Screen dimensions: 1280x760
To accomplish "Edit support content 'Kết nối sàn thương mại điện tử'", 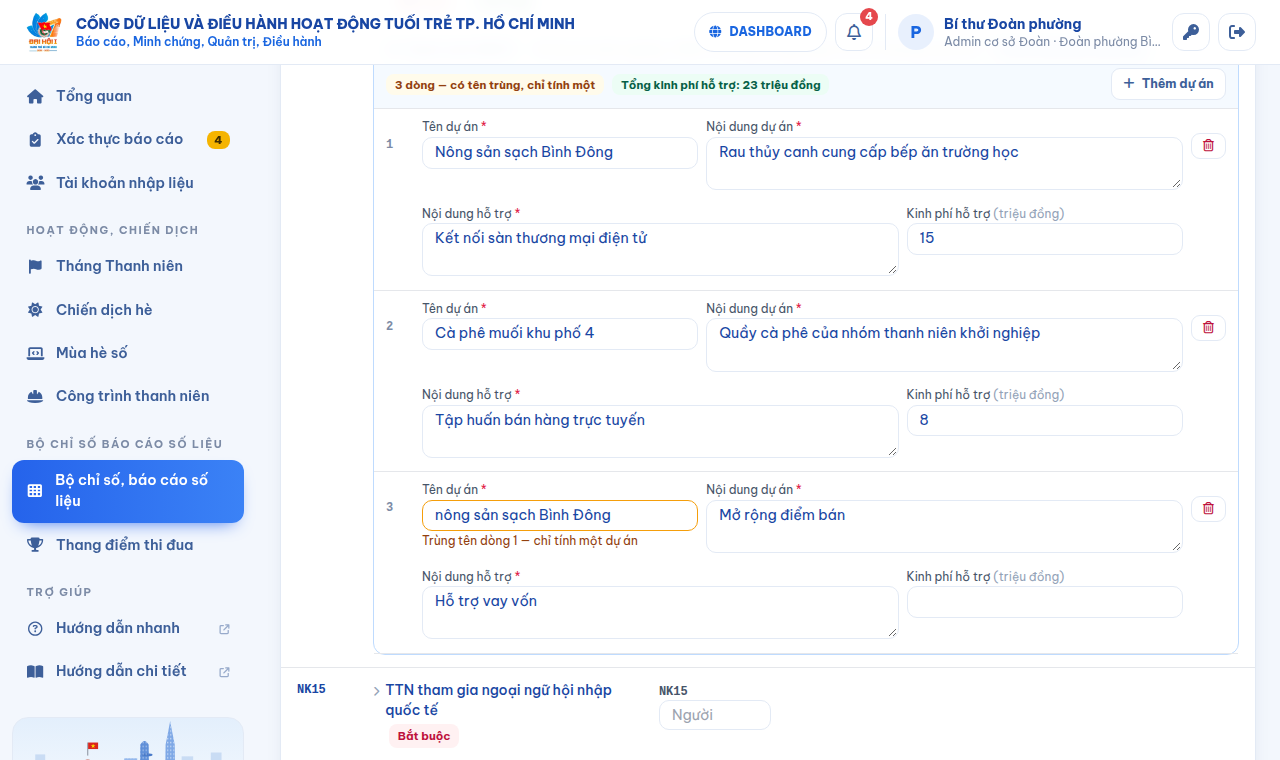I will [x=660, y=249].
